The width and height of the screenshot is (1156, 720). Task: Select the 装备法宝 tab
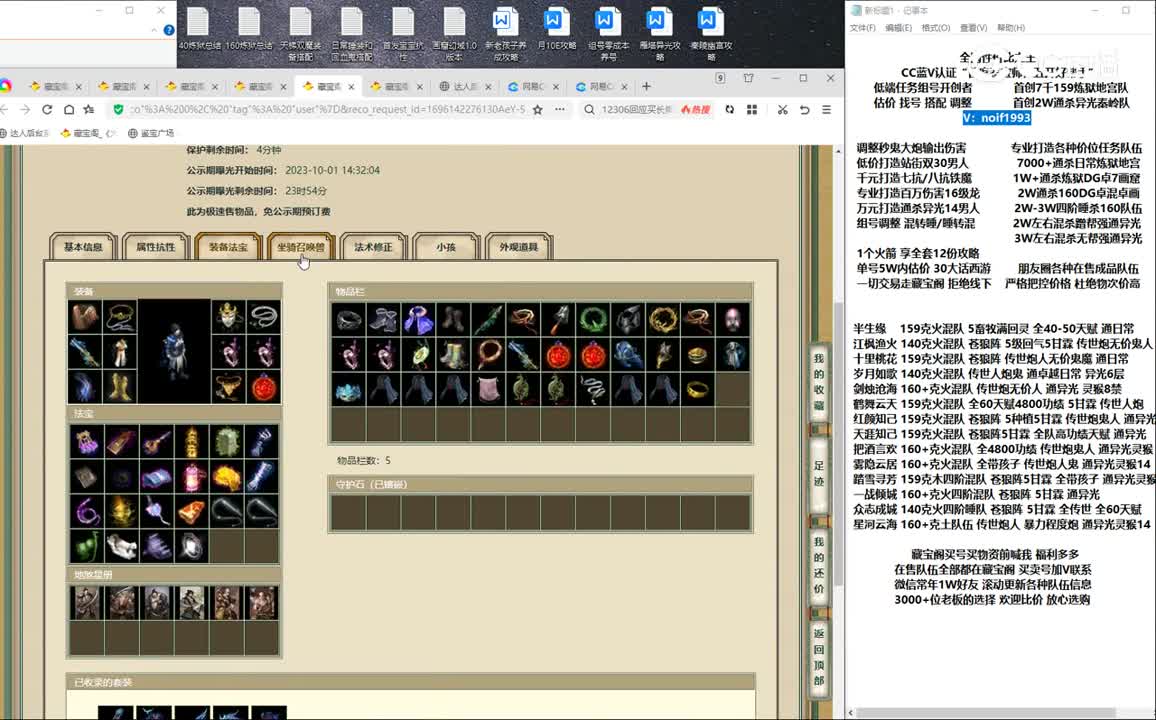(x=229, y=247)
